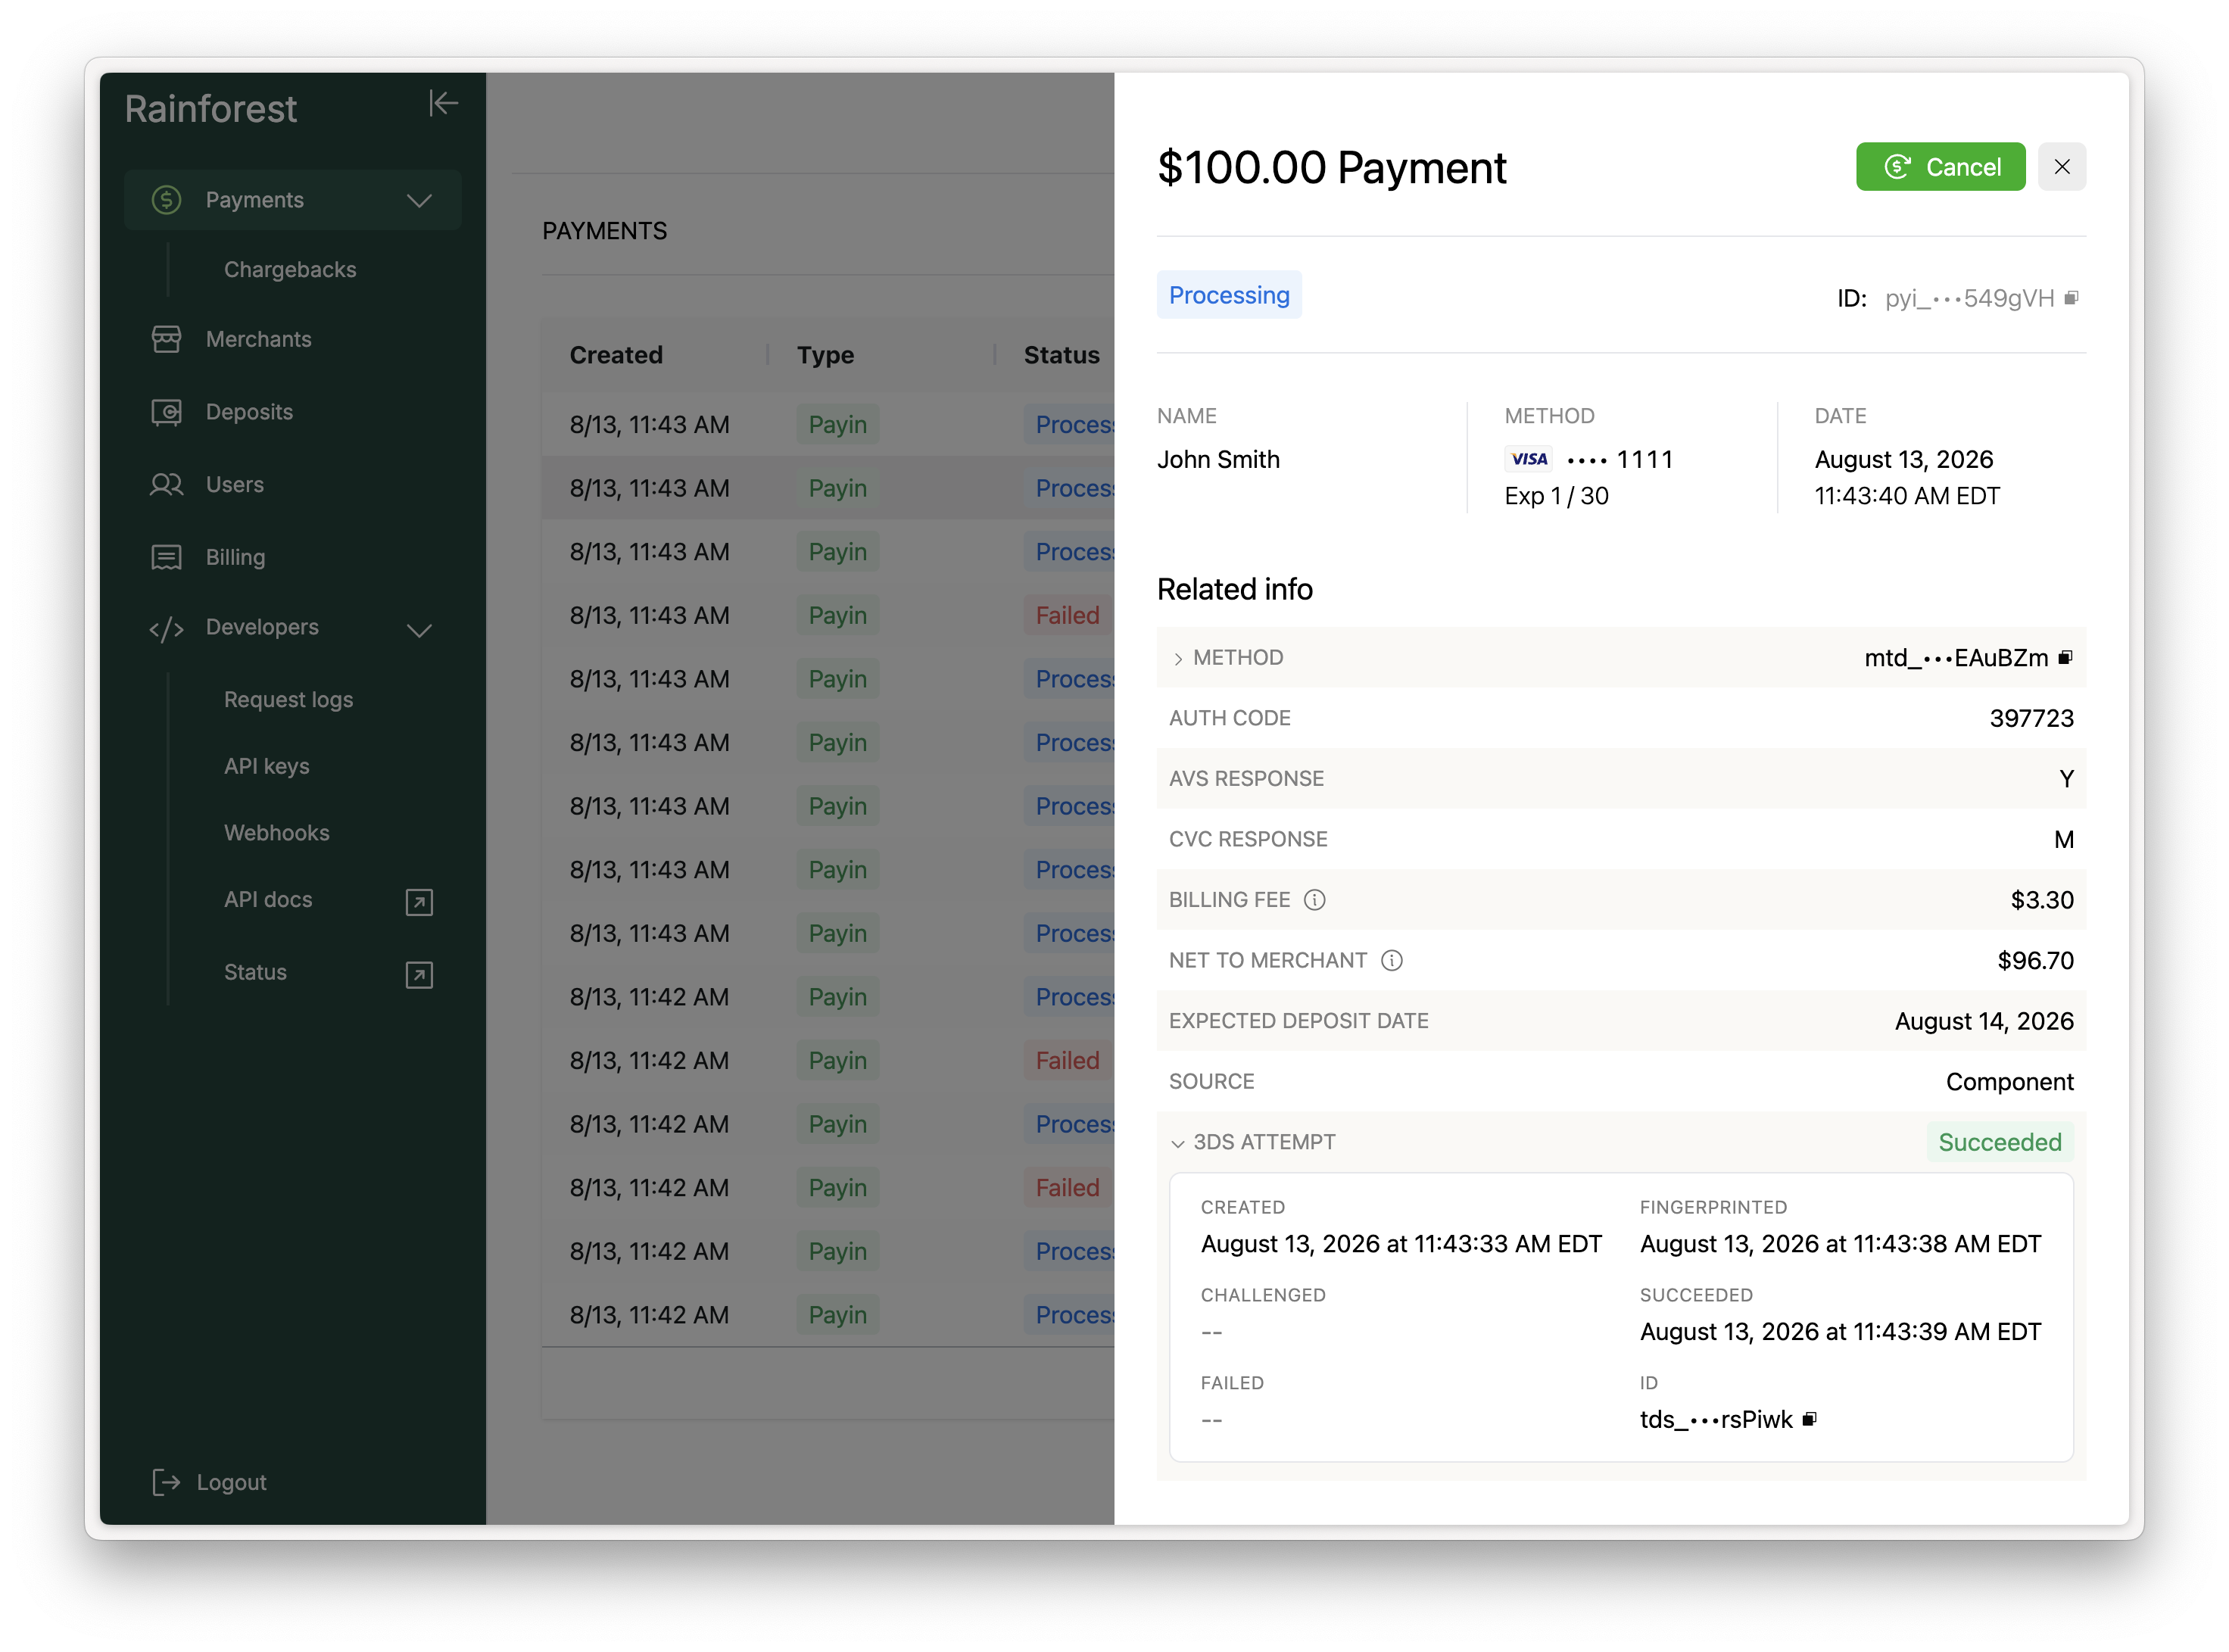
Task: Go to Deposits page
Action: 249,412
